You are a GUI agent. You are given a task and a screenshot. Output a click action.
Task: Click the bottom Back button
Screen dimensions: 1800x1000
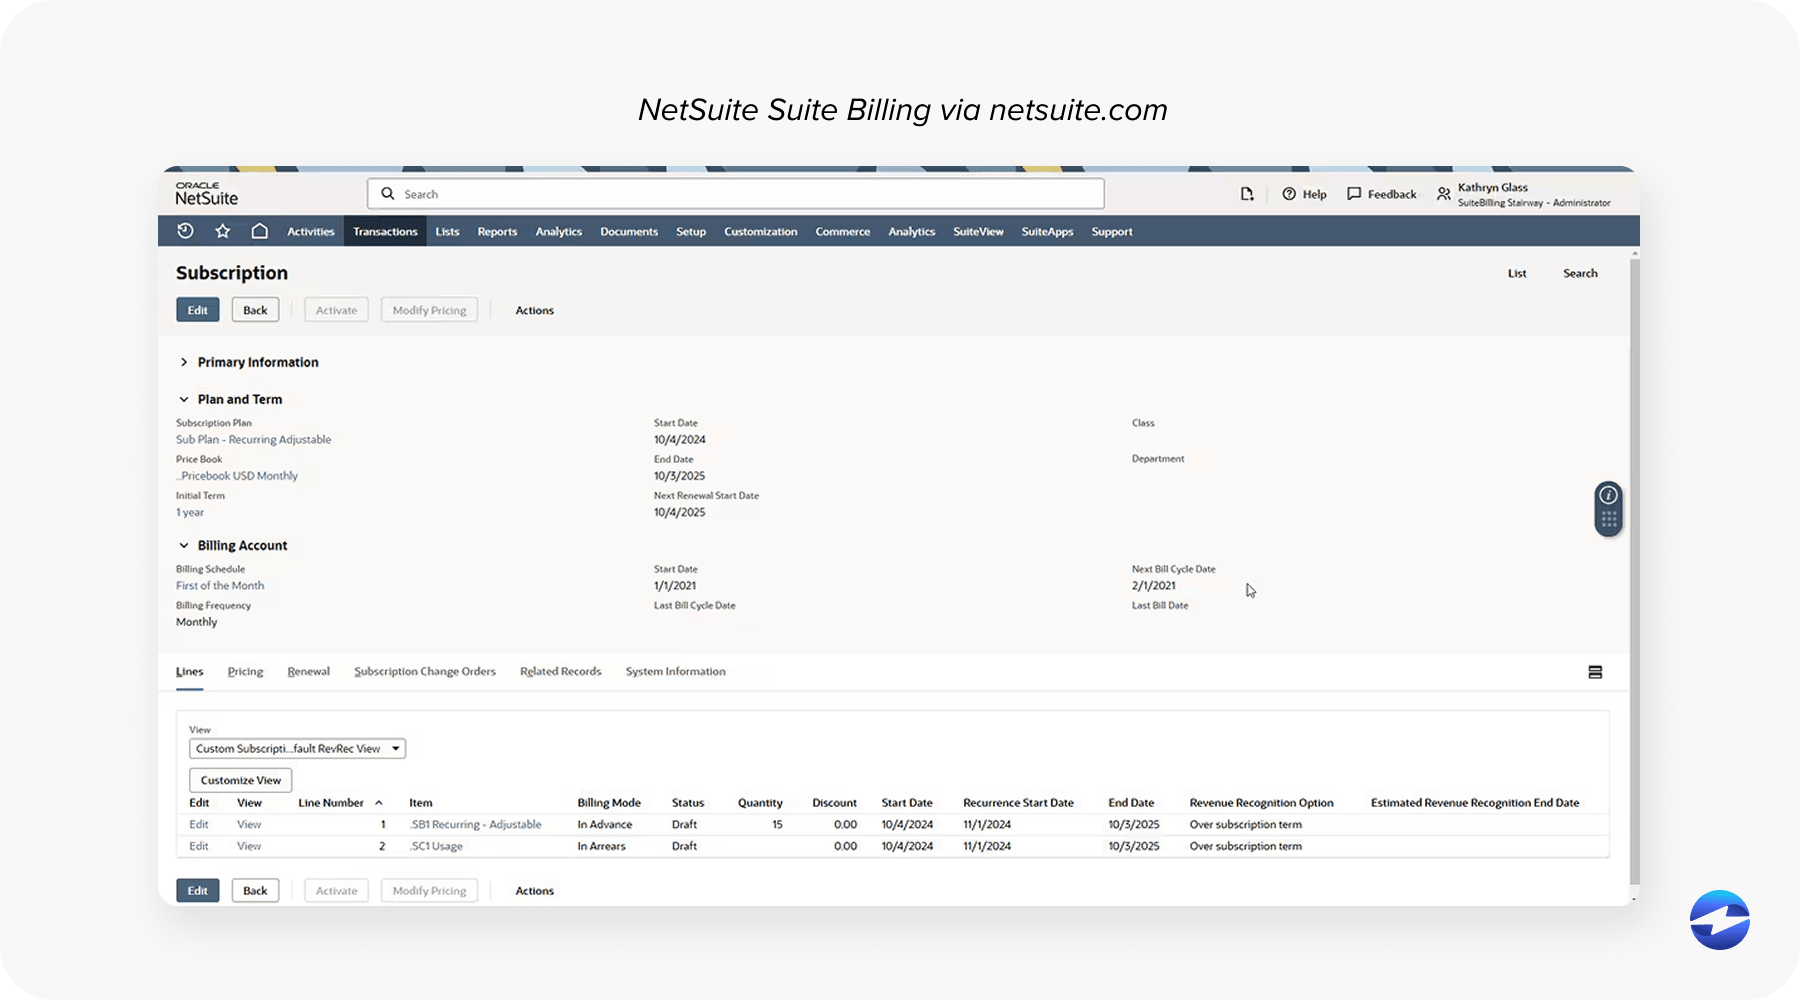point(255,890)
